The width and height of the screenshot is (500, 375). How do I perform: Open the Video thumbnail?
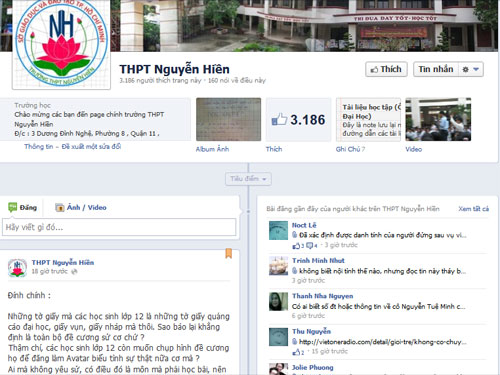[438, 119]
